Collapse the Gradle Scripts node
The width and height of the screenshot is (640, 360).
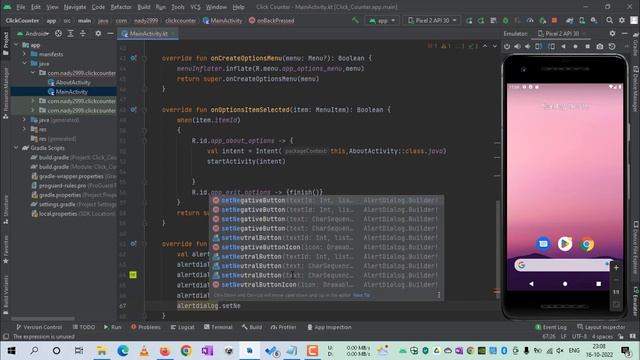click(16, 148)
